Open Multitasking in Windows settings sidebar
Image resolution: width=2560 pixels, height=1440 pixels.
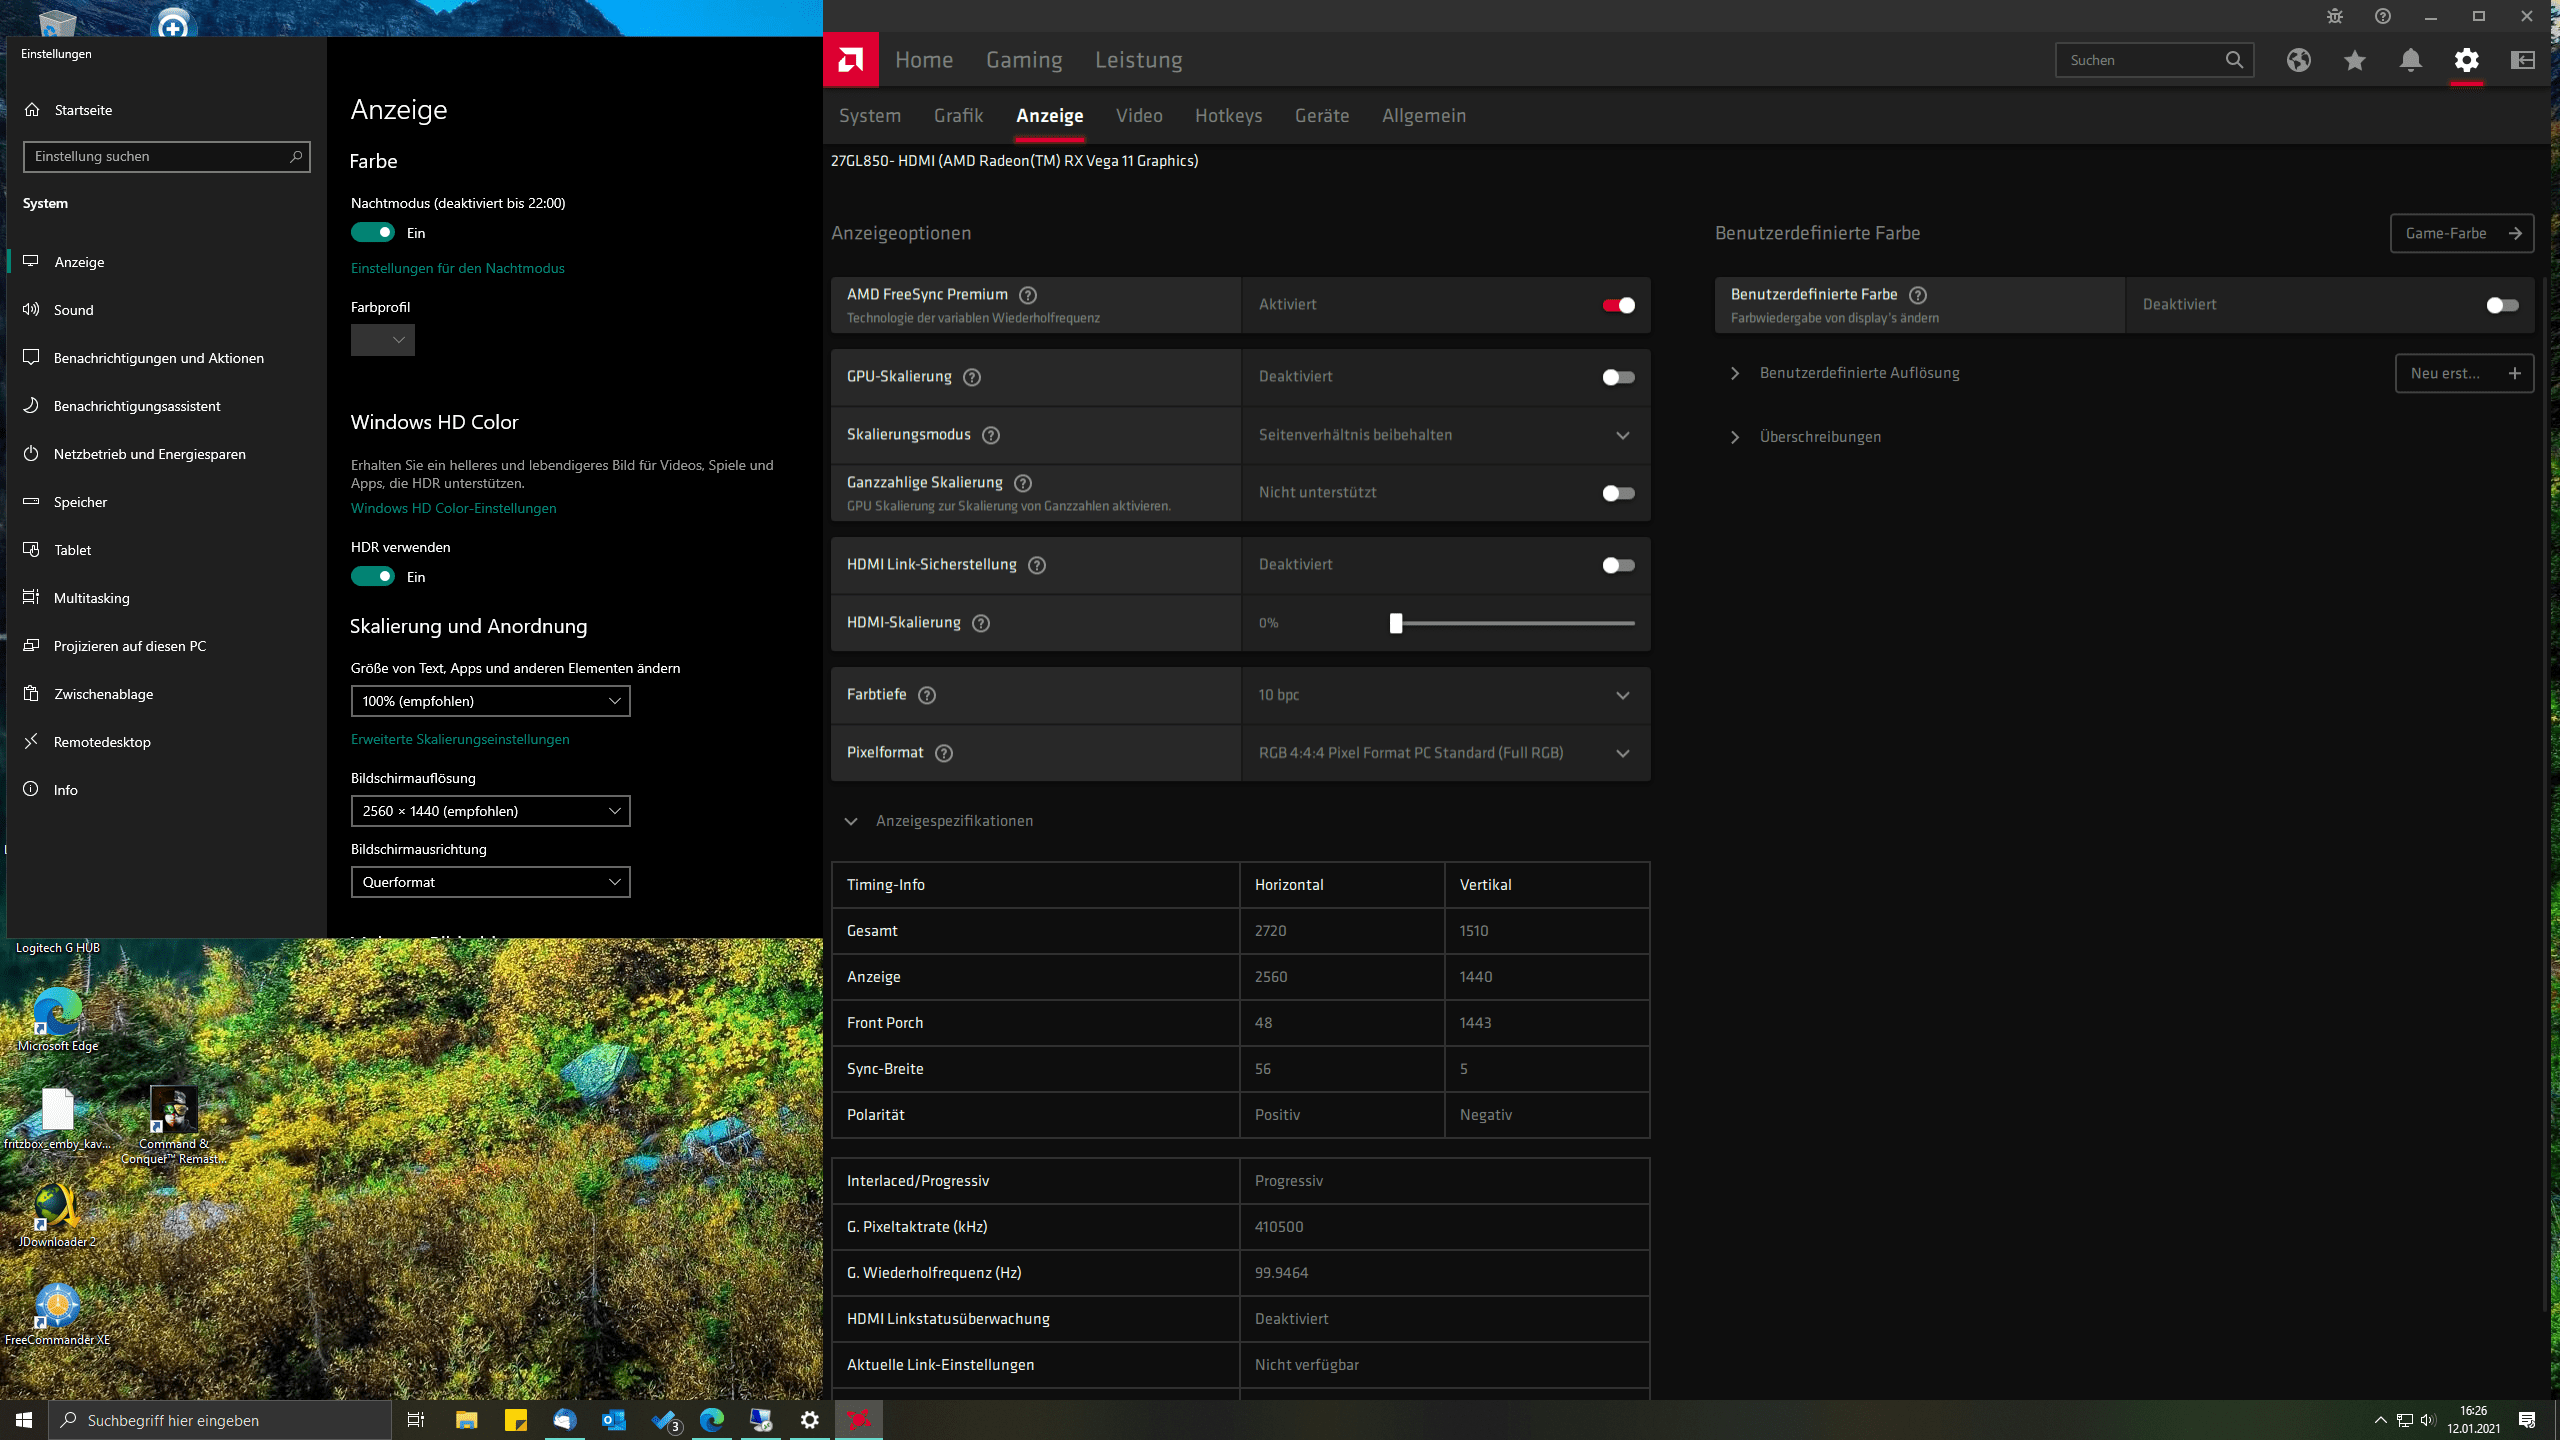166,598
